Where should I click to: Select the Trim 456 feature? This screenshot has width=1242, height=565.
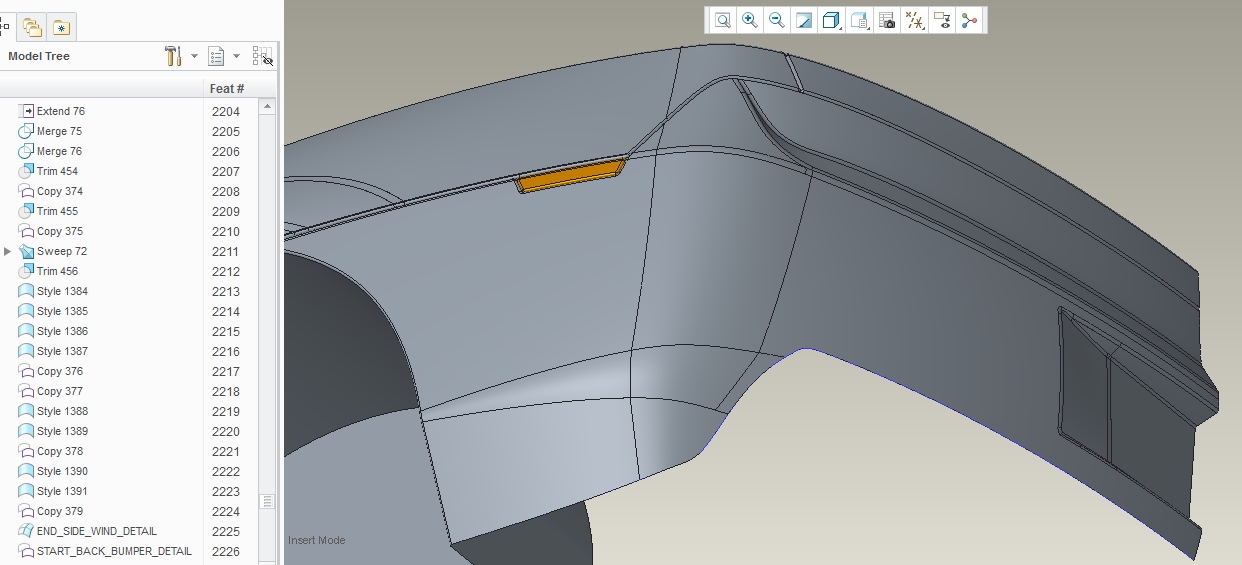tap(57, 271)
